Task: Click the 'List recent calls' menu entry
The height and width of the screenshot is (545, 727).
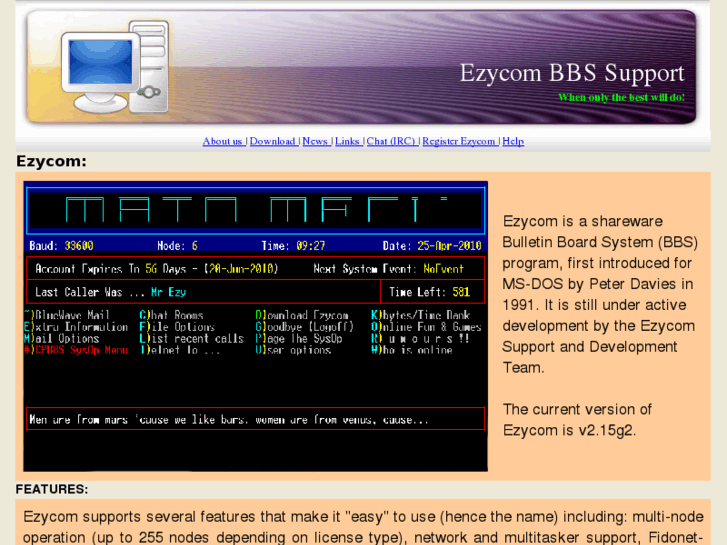Action: tap(191, 339)
